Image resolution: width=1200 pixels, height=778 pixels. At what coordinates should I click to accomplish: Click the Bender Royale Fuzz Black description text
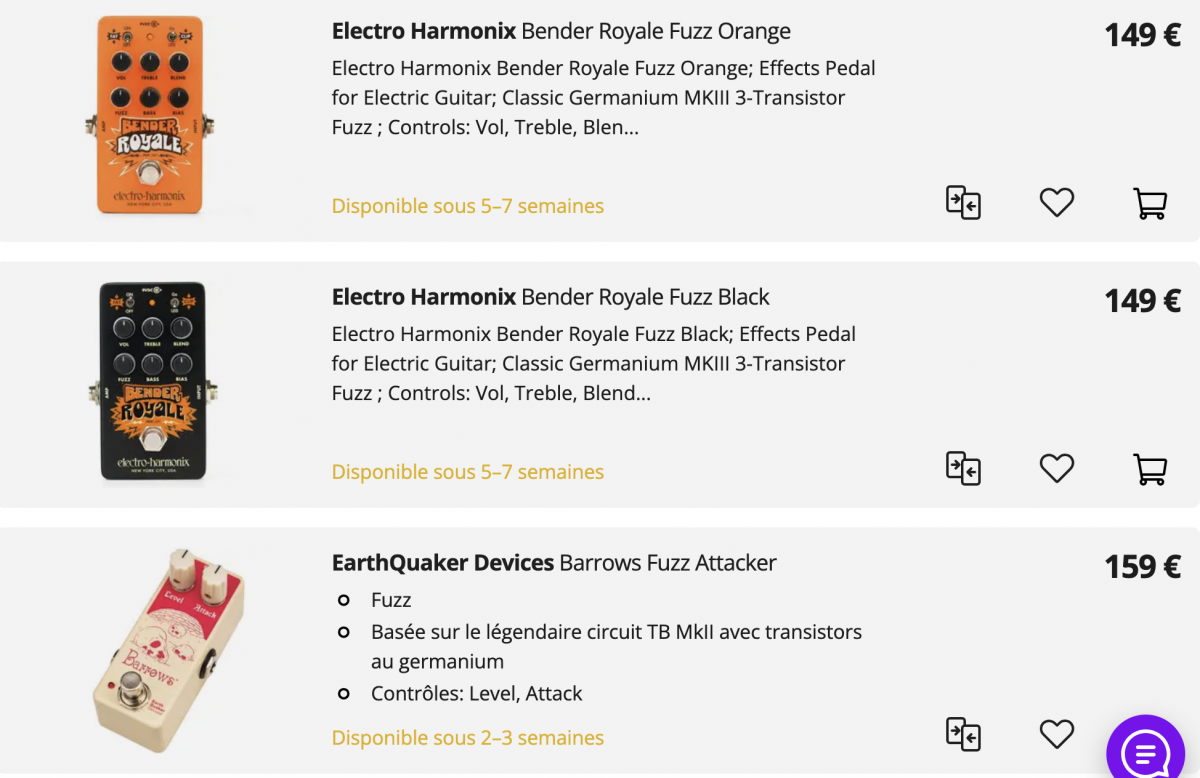pos(594,363)
